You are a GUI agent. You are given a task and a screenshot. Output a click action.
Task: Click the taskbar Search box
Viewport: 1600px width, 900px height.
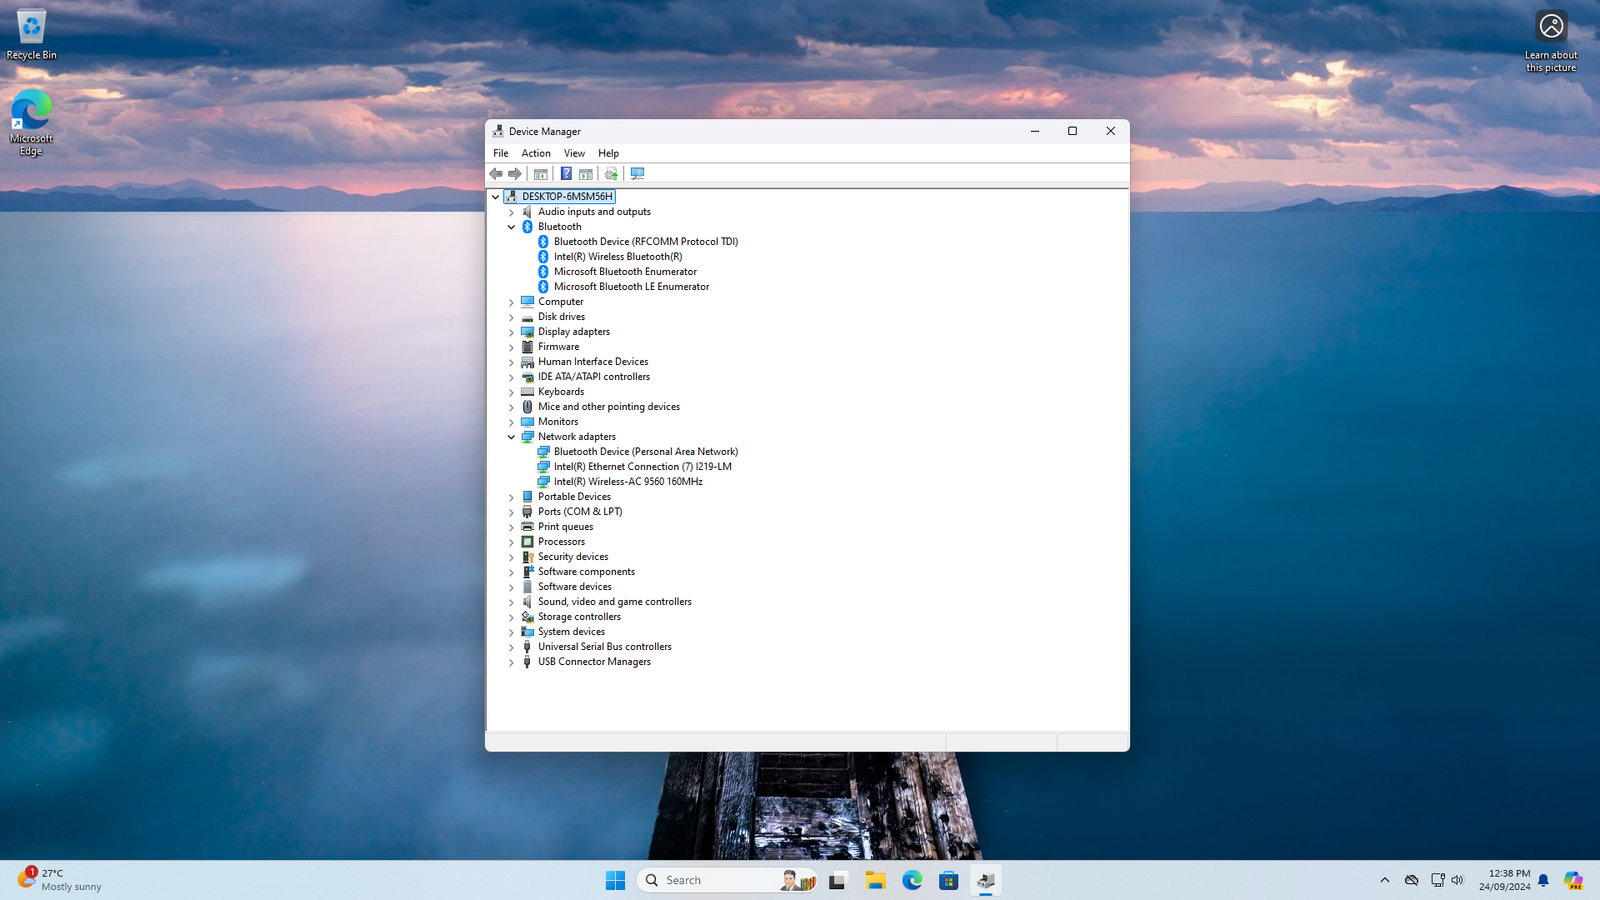click(728, 880)
